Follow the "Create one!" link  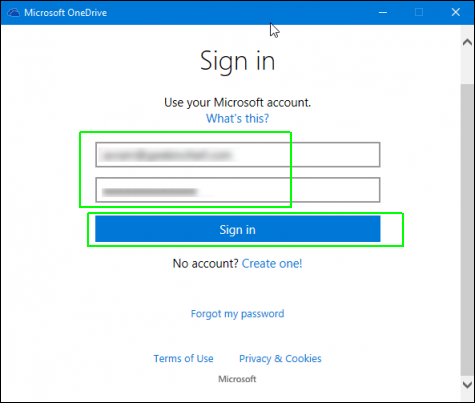pos(272,263)
